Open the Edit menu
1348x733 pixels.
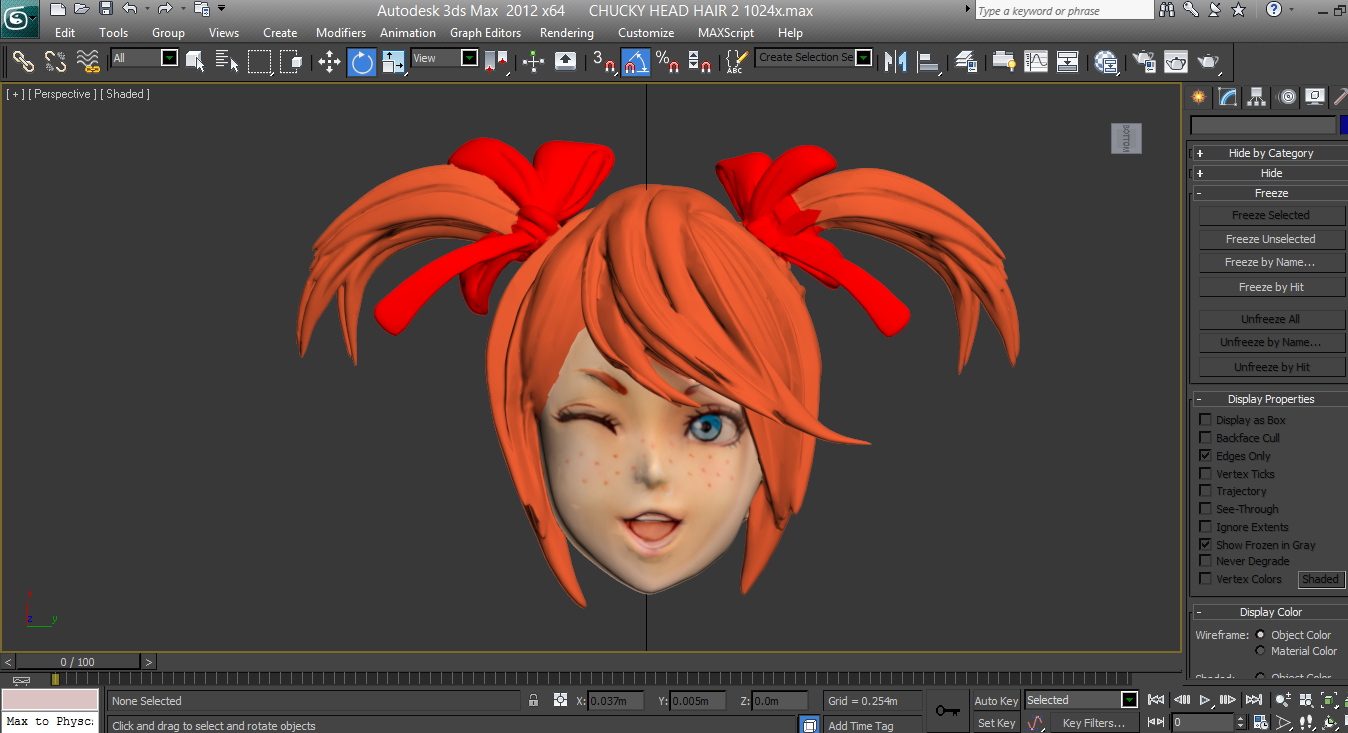[x=65, y=33]
